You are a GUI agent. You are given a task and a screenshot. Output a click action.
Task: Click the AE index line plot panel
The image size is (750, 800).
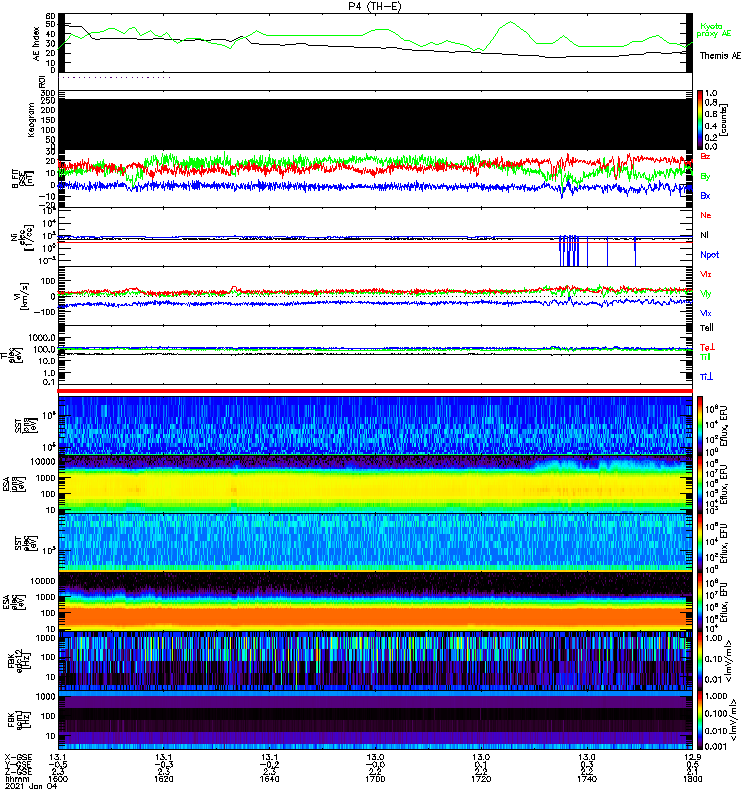tap(375, 42)
